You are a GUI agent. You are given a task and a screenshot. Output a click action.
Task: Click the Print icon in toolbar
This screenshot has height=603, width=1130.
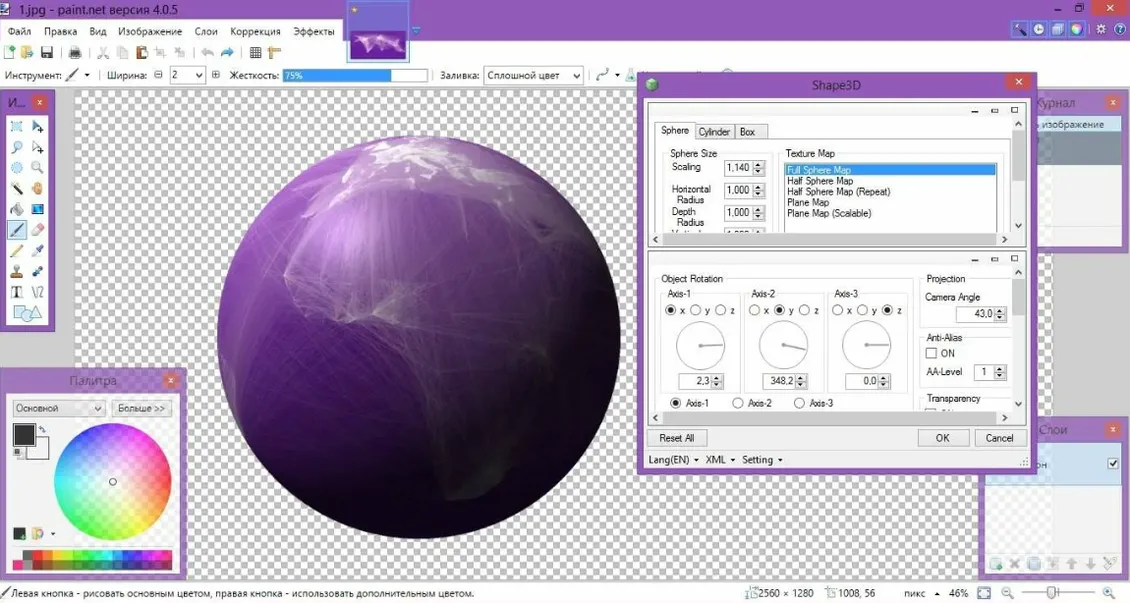tap(74, 53)
